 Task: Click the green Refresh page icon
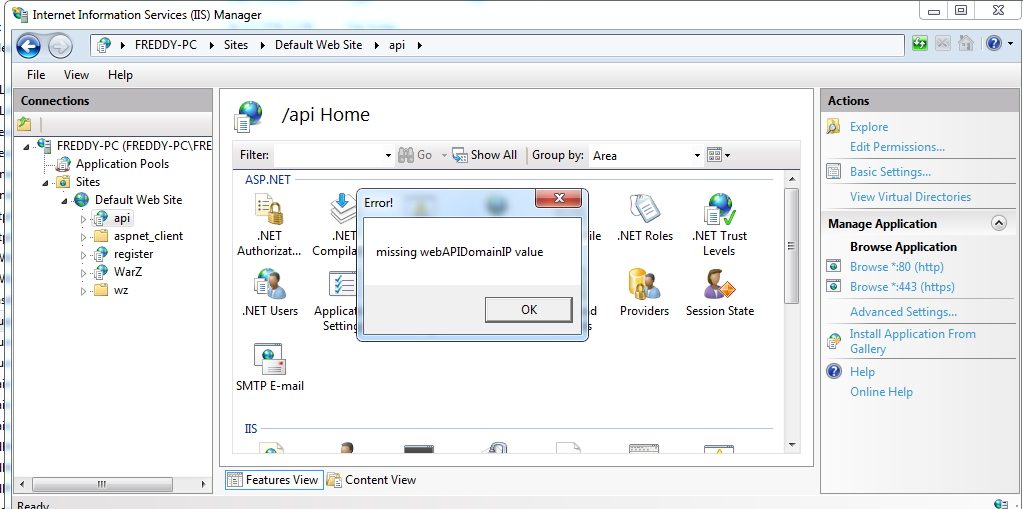tap(920, 44)
